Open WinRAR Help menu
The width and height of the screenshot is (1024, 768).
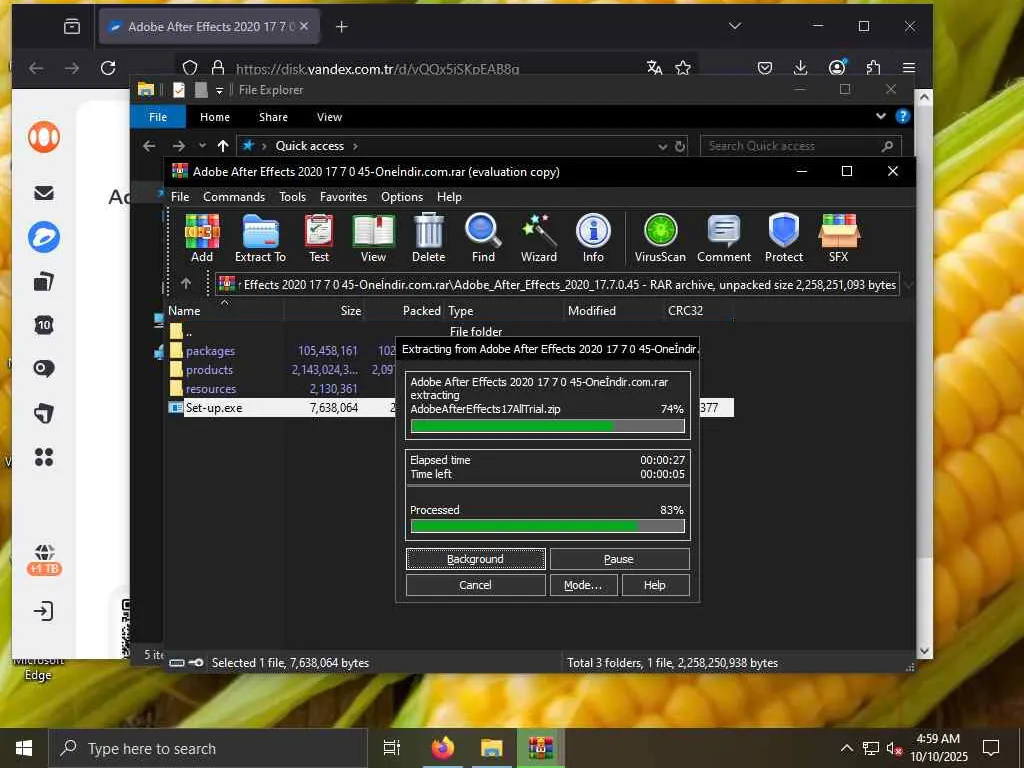pyautogui.click(x=449, y=197)
